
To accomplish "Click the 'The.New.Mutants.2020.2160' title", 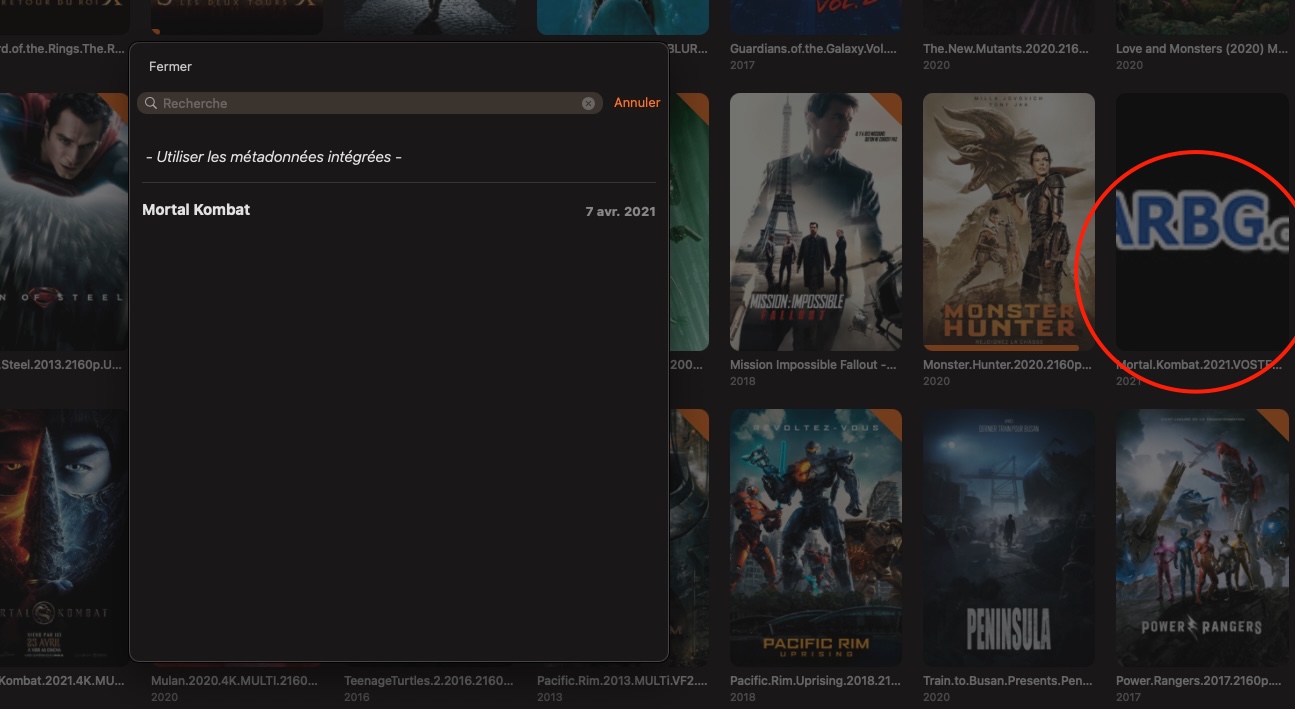I will [x=1005, y=48].
